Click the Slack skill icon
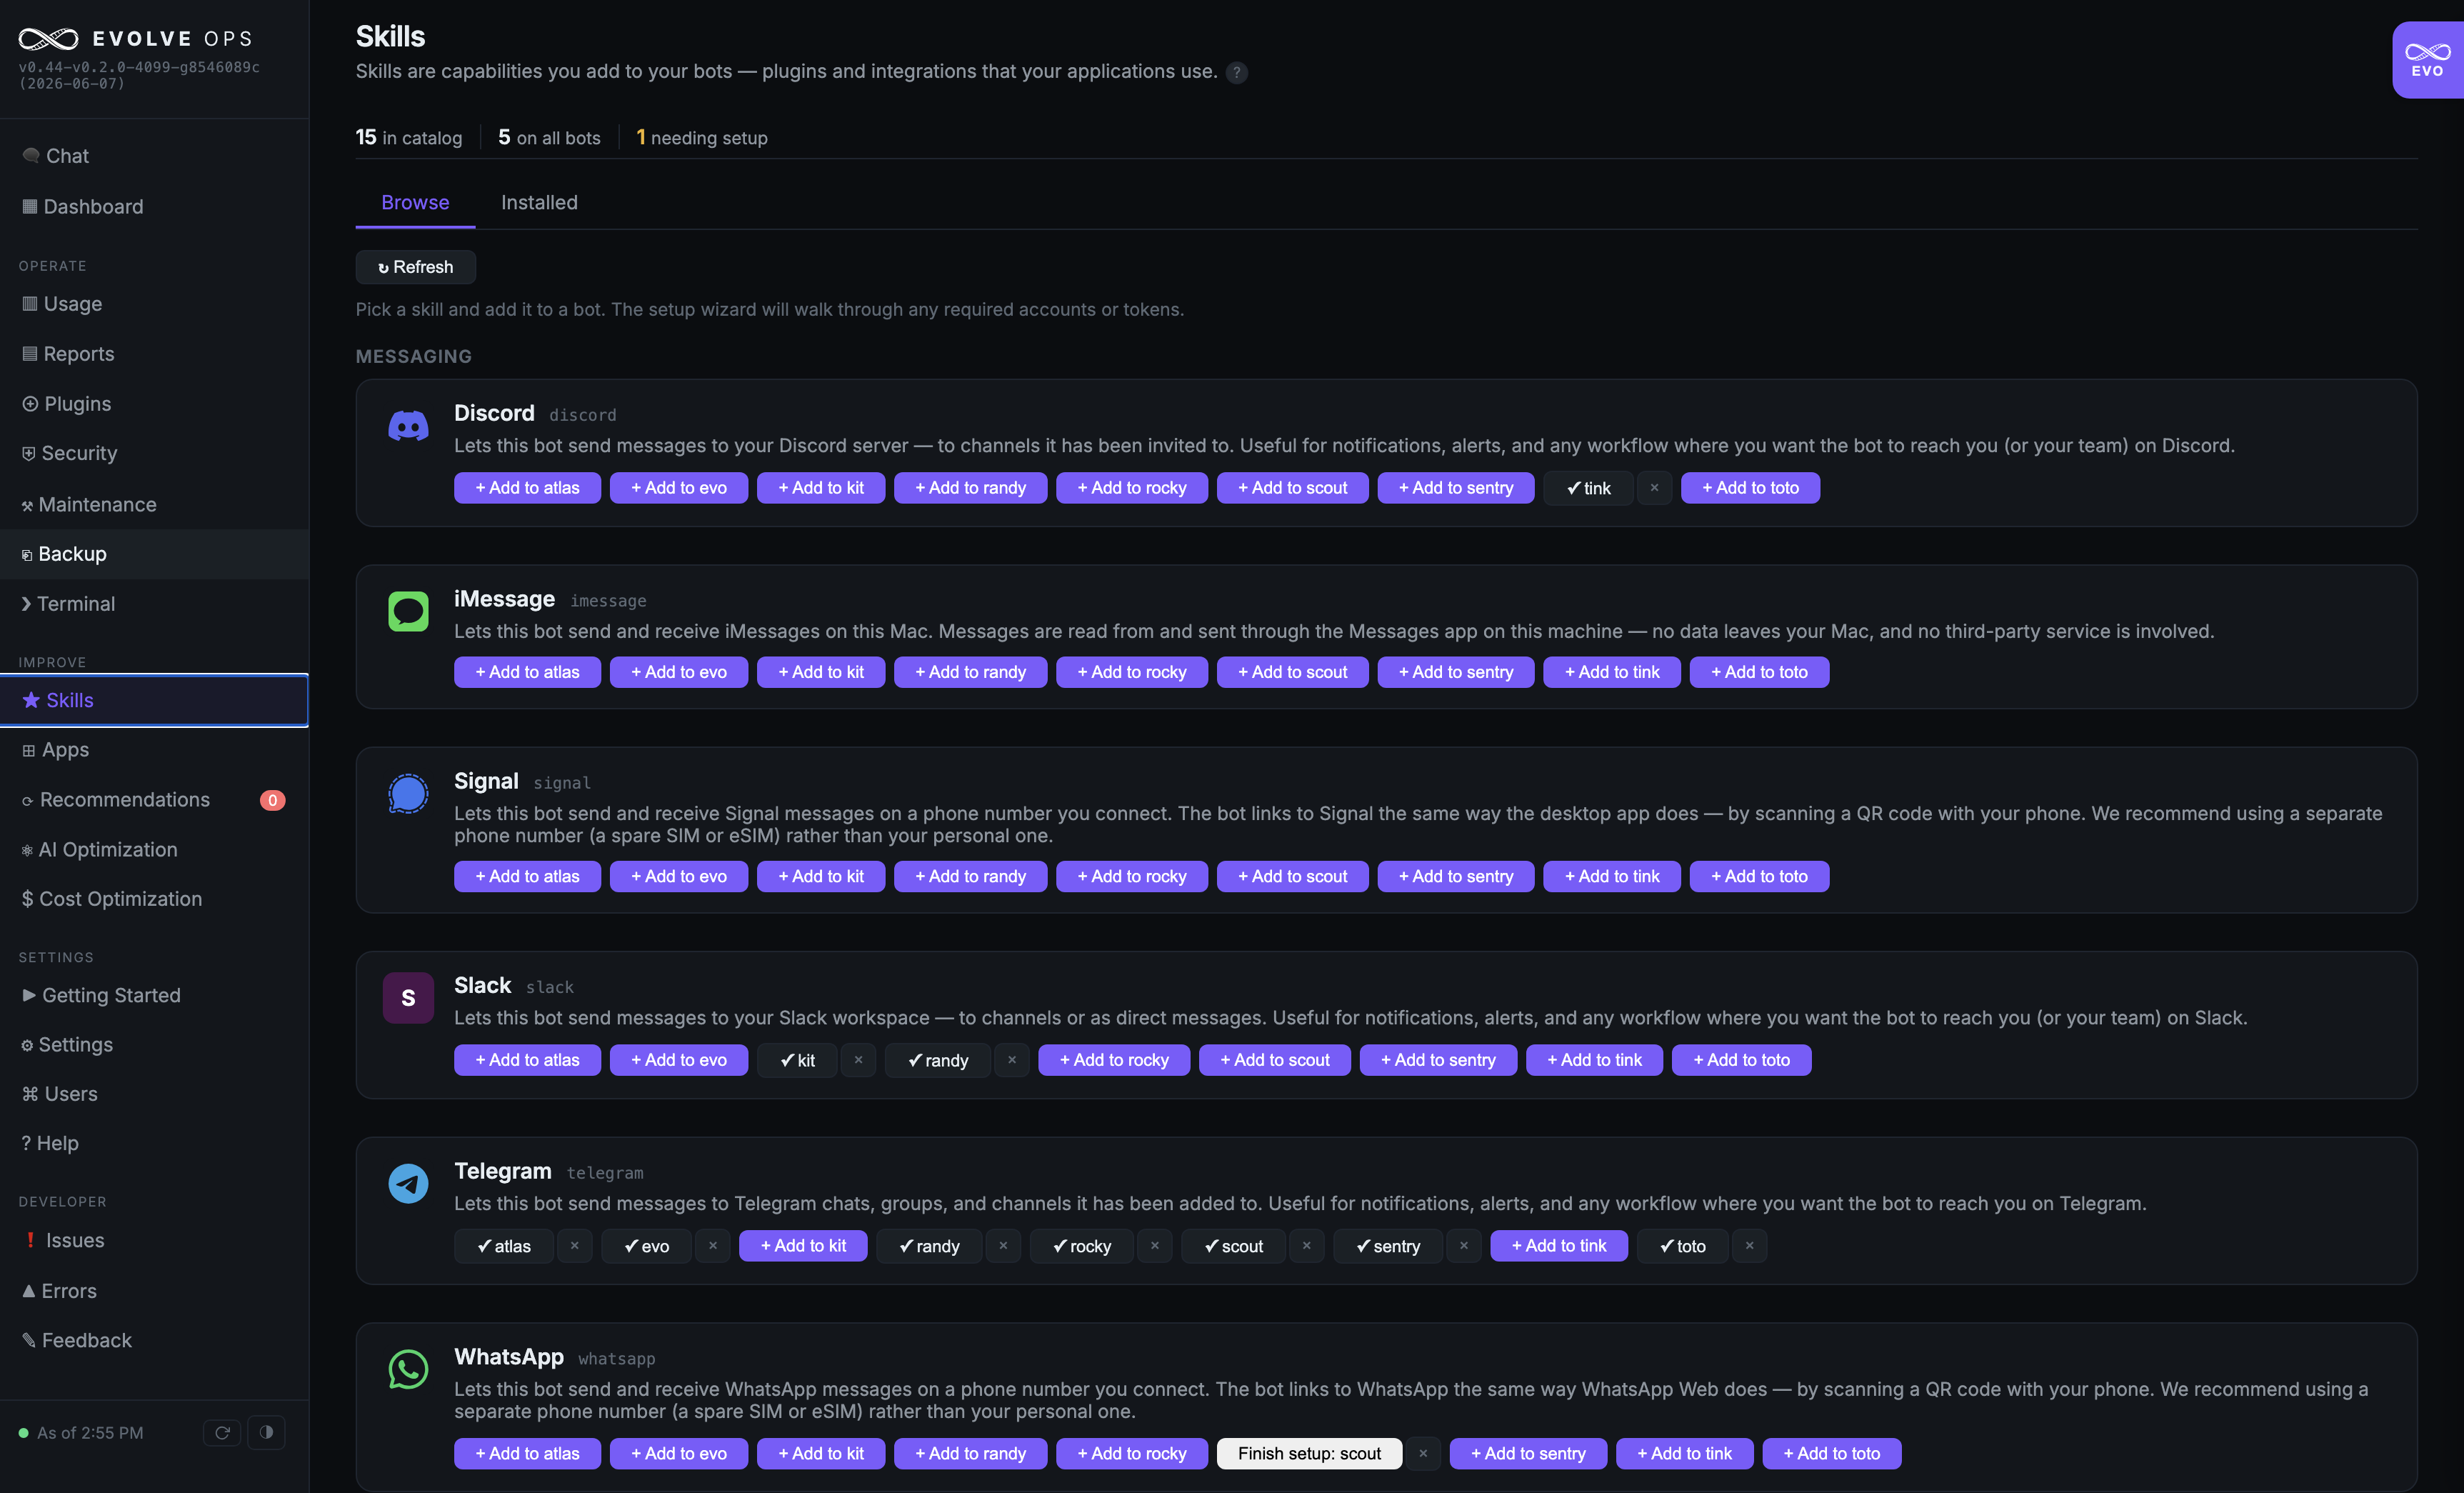The image size is (2464, 1493). coord(408,997)
